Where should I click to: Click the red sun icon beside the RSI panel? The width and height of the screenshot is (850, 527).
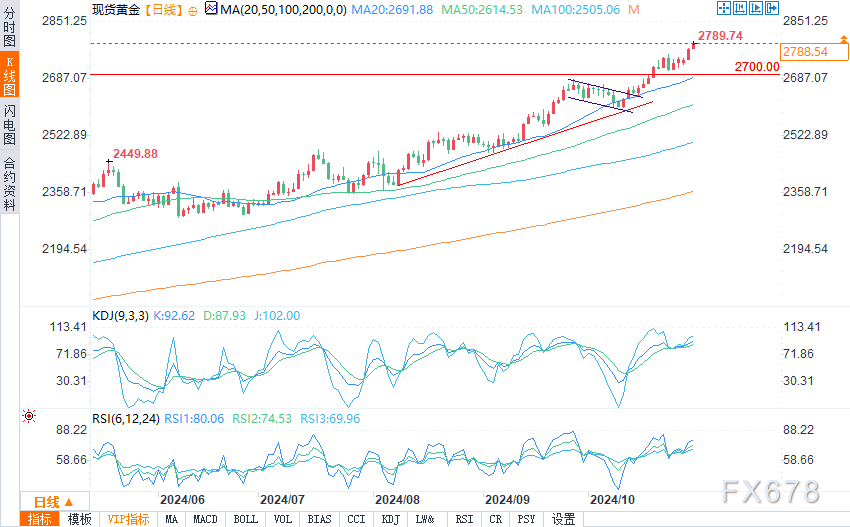click(x=28, y=415)
